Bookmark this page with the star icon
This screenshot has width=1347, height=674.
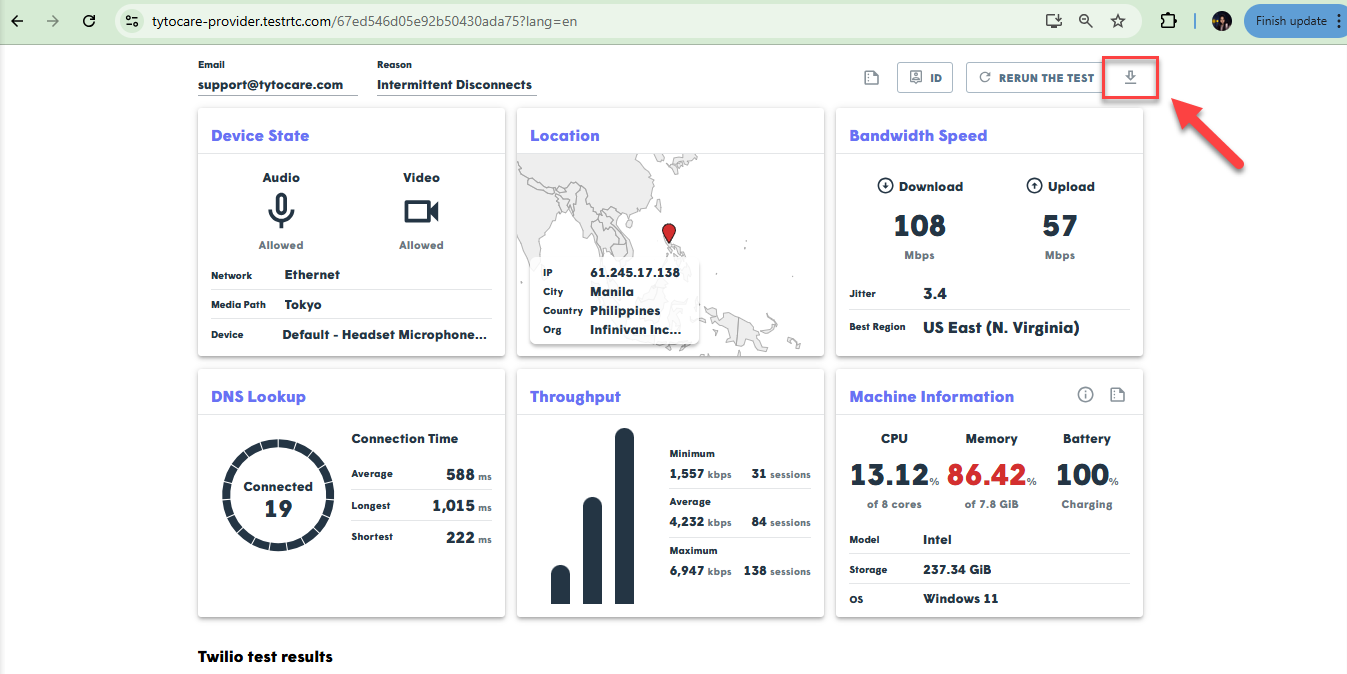click(1118, 20)
